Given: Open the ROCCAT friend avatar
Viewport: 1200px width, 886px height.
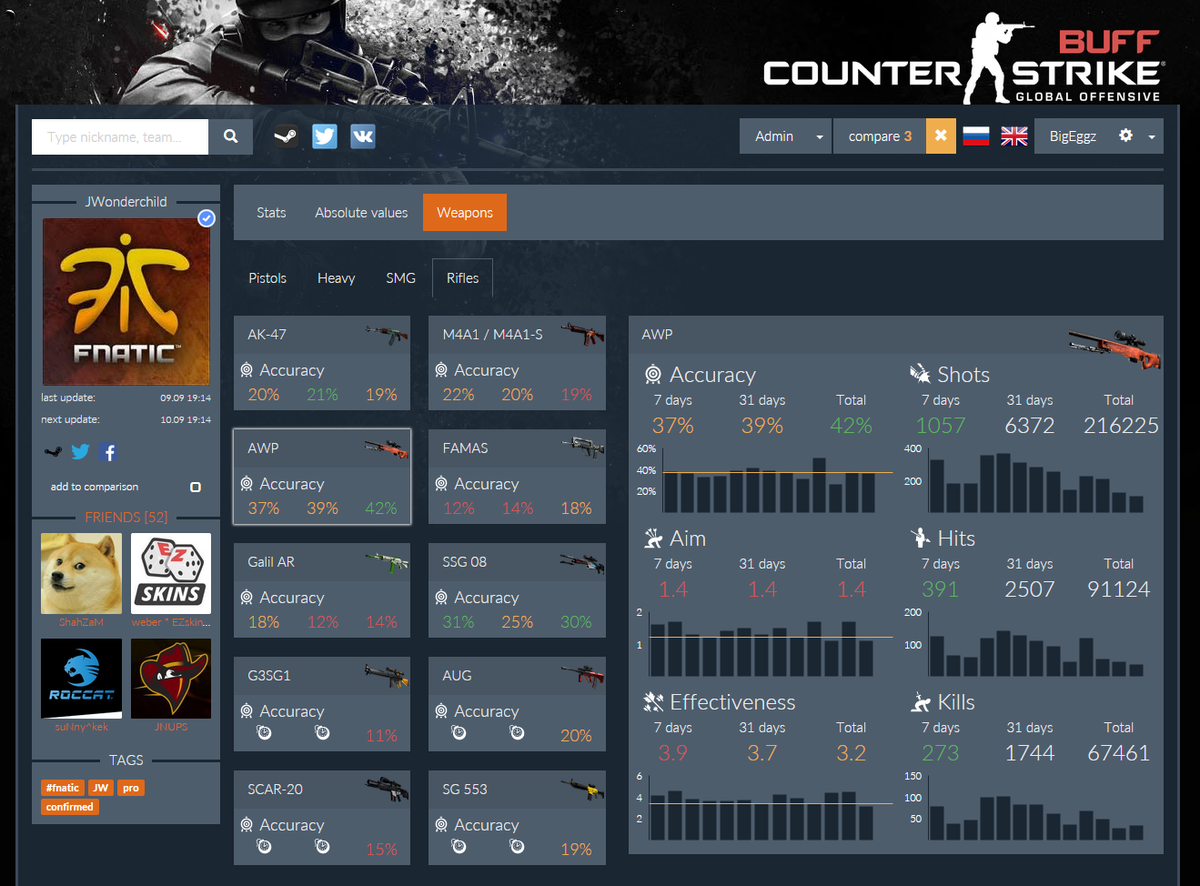Looking at the screenshot, I should (x=81, y=679).
